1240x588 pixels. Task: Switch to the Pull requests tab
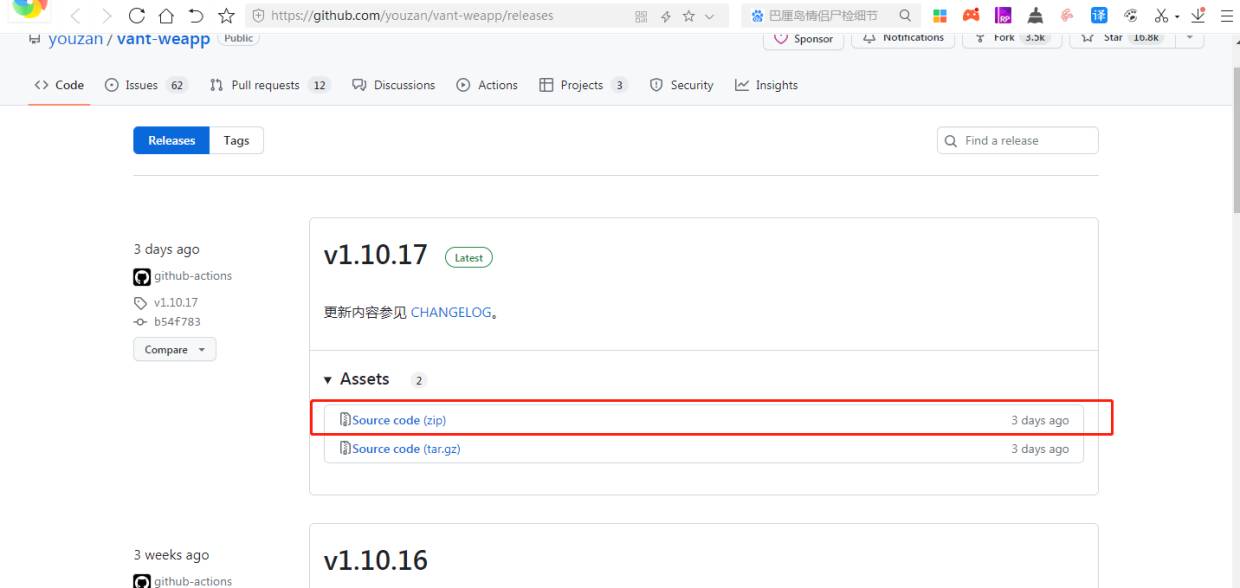point(270,85)
